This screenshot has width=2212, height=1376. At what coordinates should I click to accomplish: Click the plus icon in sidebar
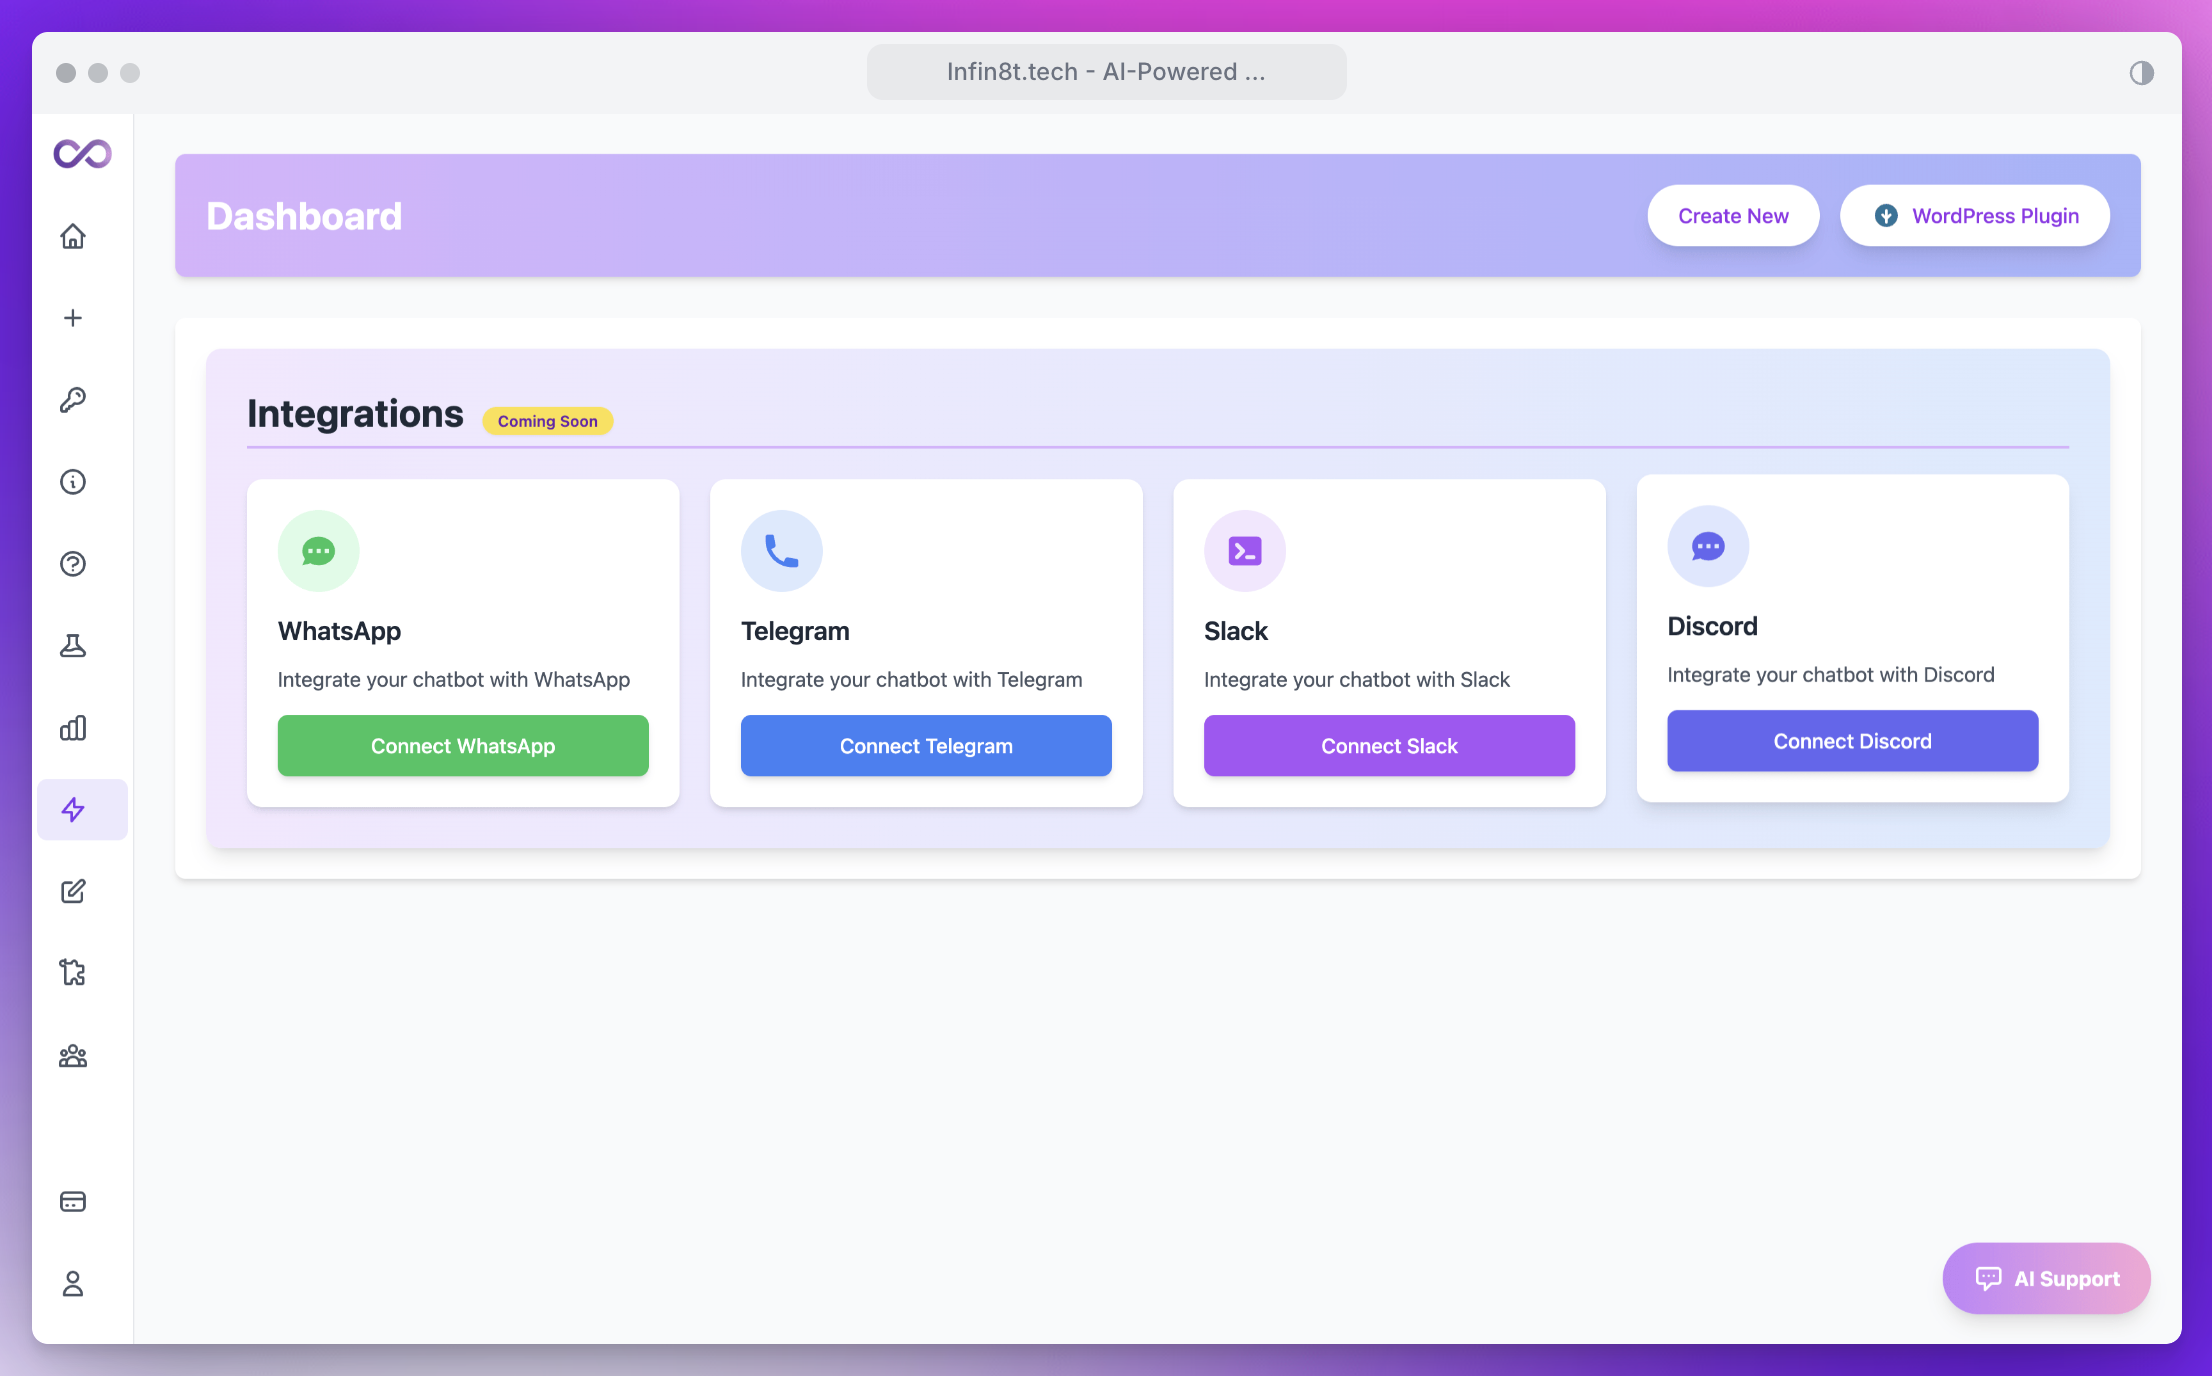coord(73,318)
